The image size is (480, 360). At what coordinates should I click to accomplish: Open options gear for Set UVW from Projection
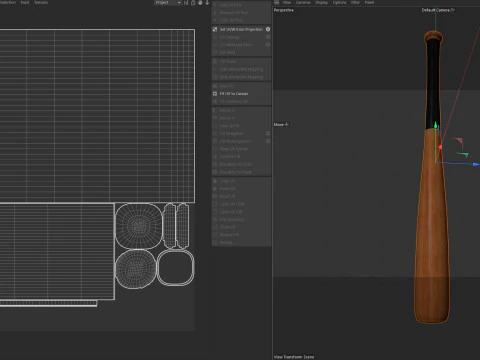pos(268,29)
